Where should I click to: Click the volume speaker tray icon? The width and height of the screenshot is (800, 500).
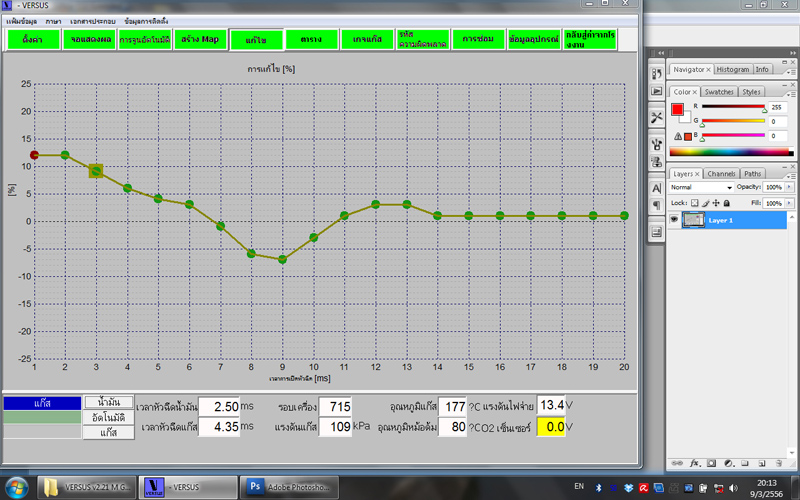(733, 488)
